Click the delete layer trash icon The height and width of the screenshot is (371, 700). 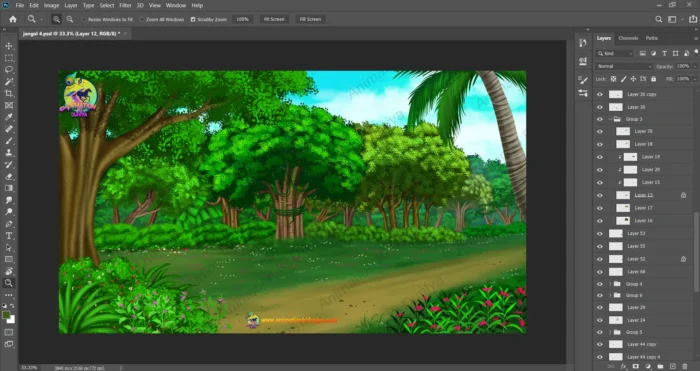685,367
